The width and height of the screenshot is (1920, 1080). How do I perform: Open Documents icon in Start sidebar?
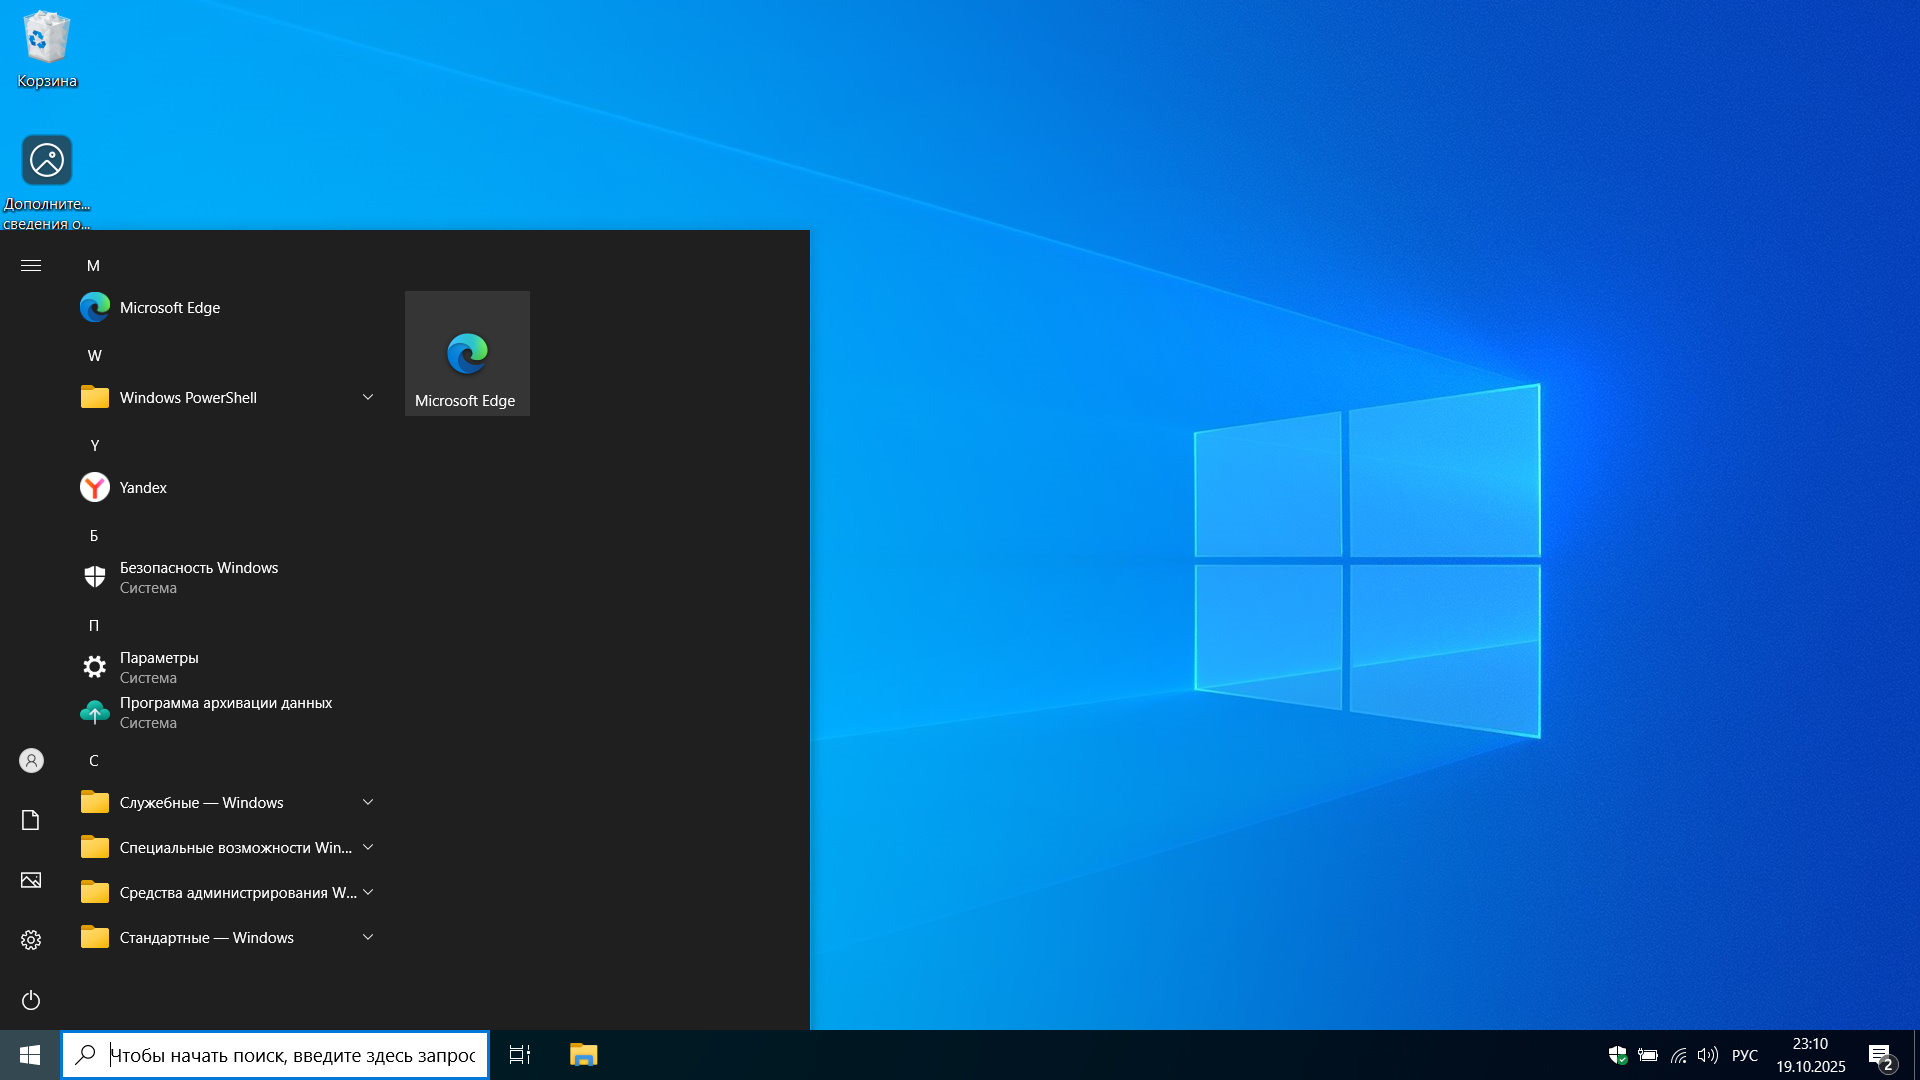coord(31,820)
